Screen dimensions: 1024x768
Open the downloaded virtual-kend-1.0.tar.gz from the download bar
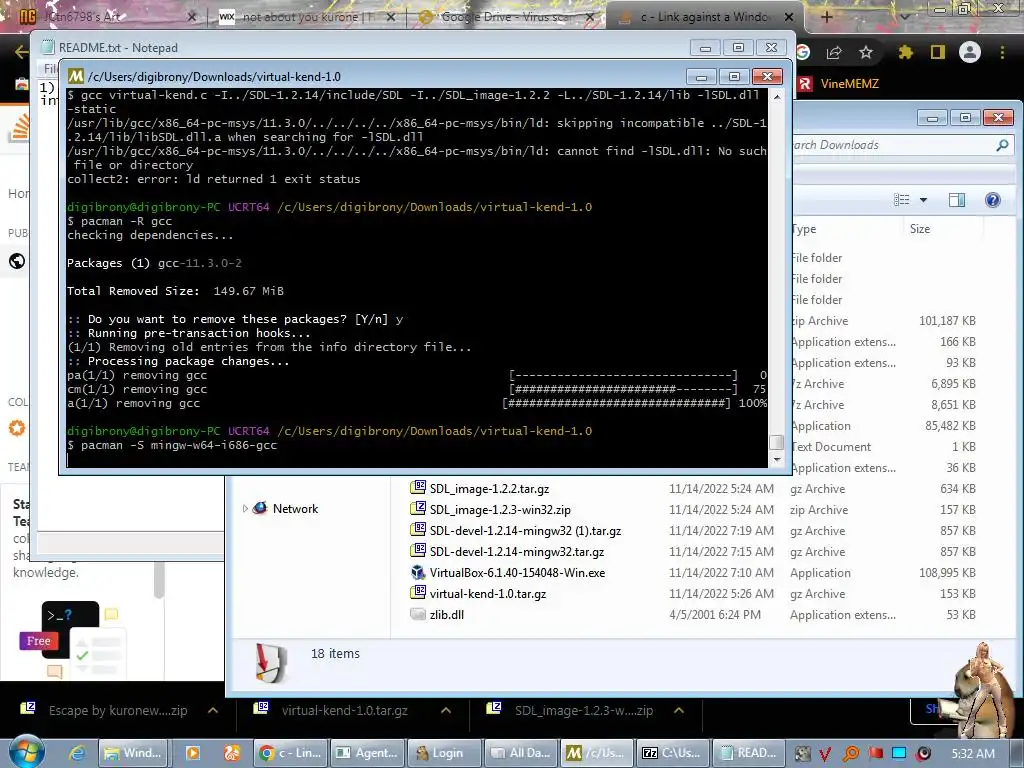coord(345,711)
